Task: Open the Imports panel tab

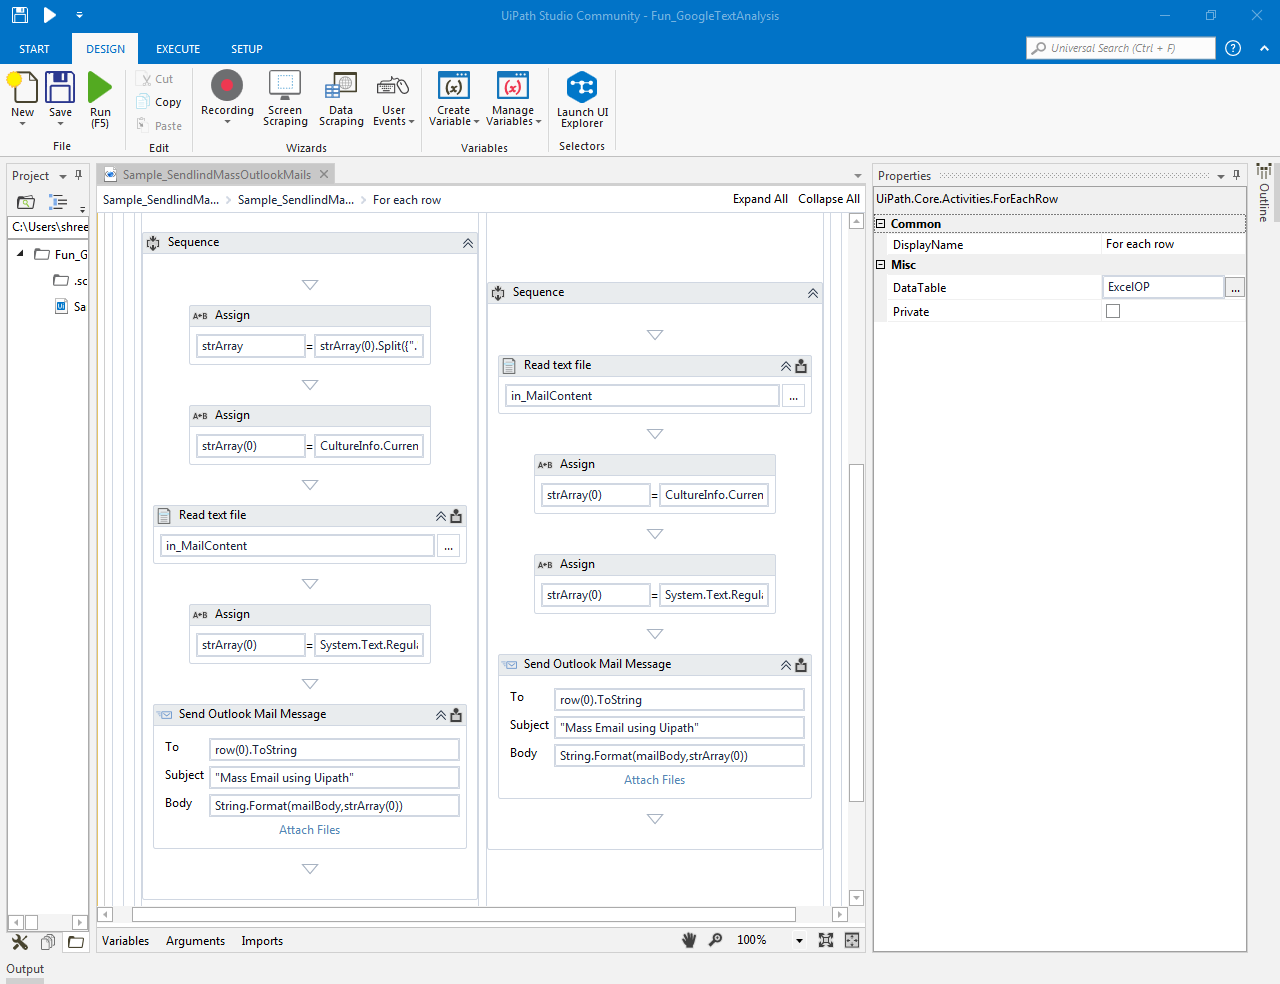Action: [262, 941]
